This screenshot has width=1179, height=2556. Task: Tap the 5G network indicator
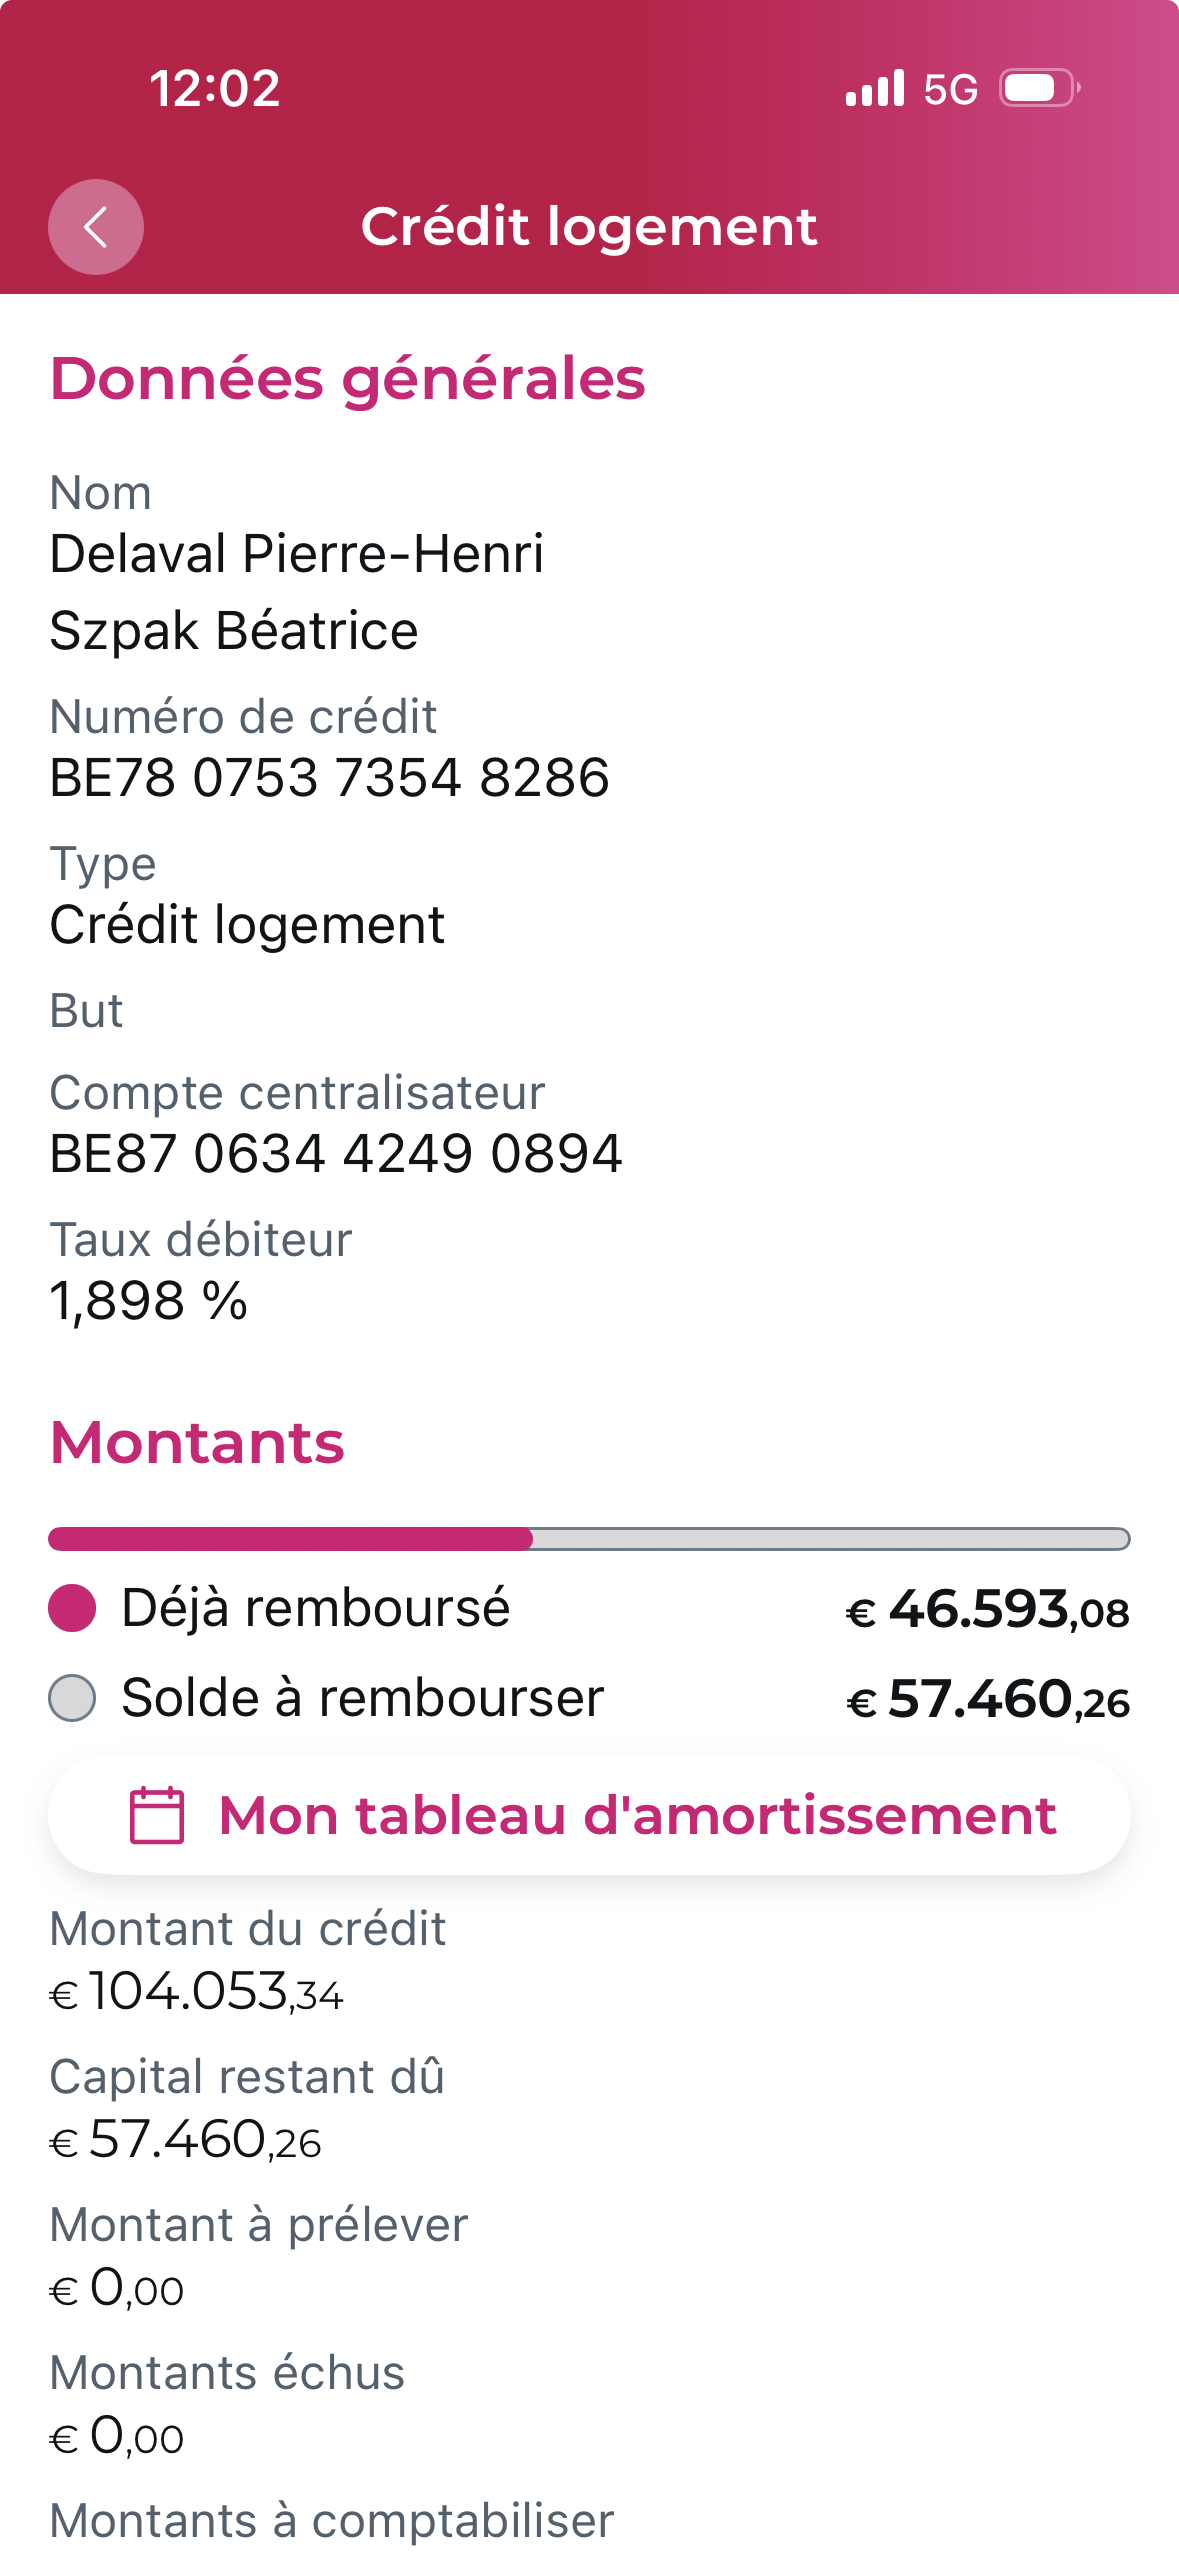point(950,90)
